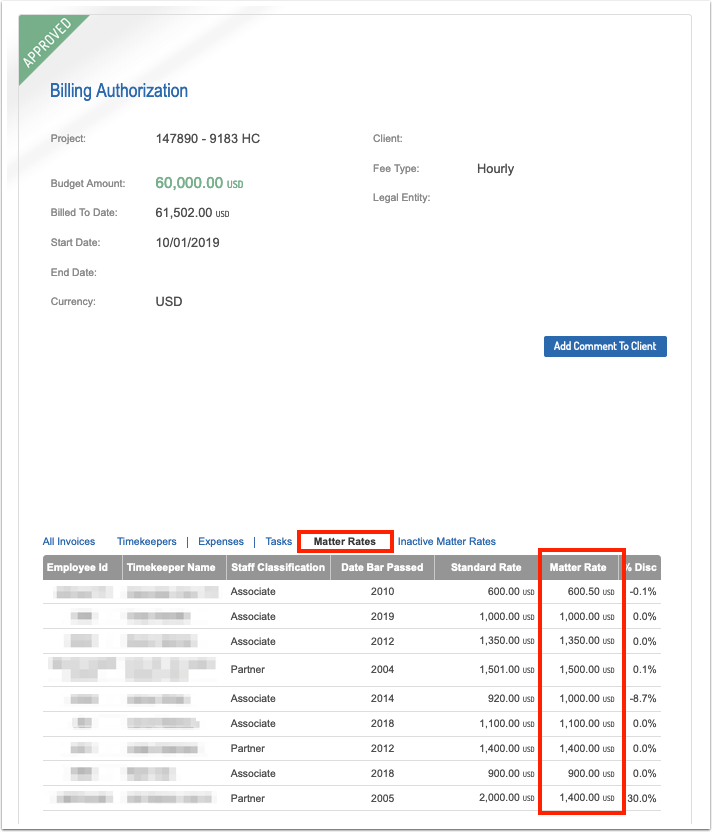The image size is (712, 832).
Task: Switch to the Timekeepers tab
Action: (x=146, y=541)
